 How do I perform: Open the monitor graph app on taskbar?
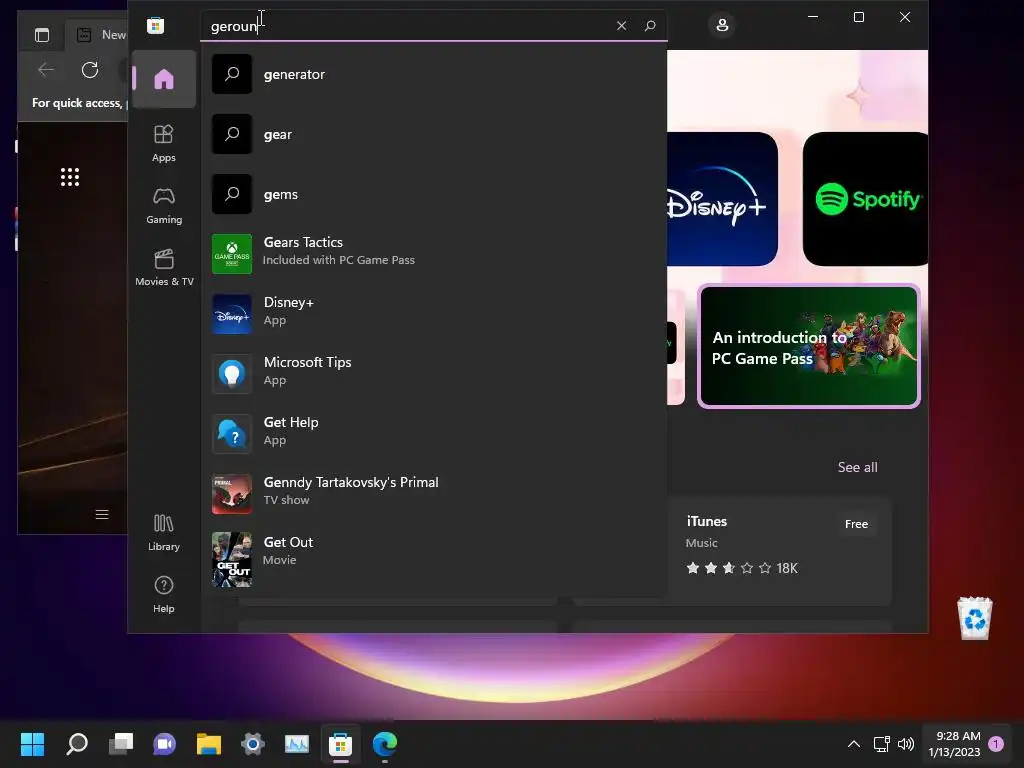click(296, 743)
